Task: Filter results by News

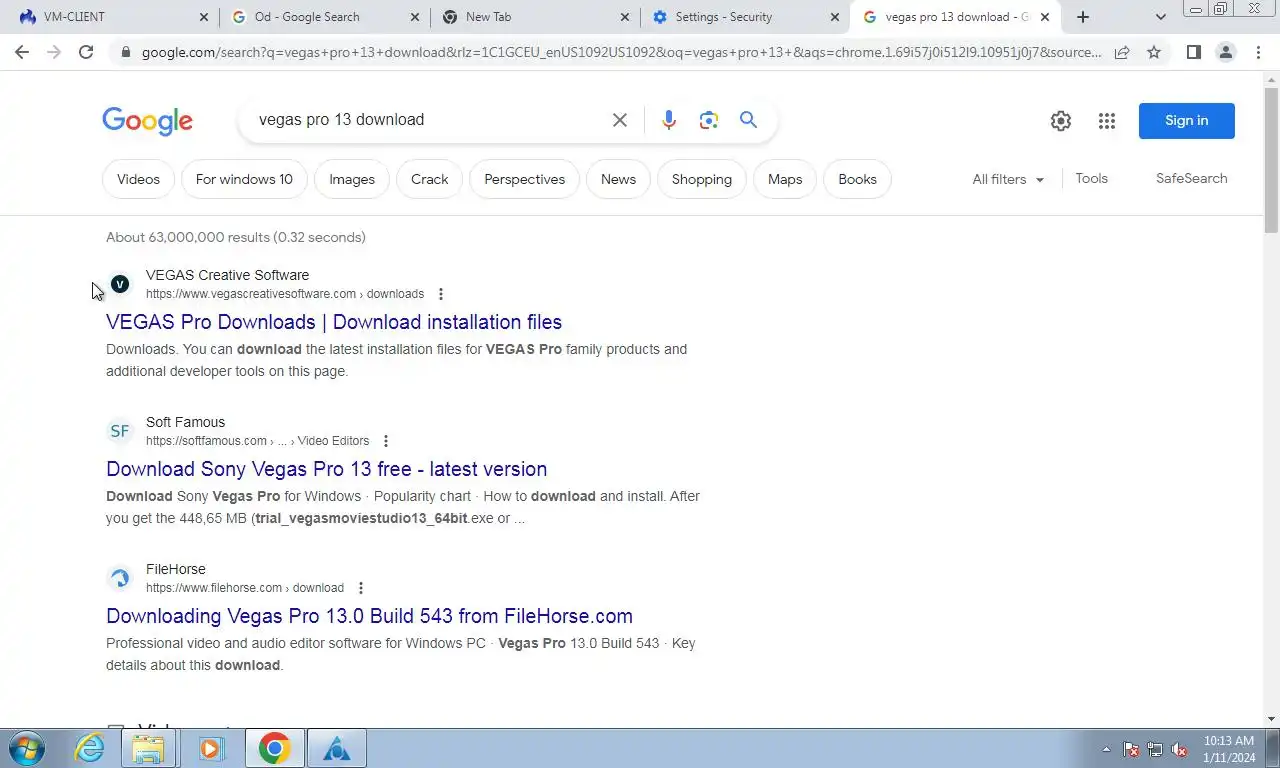Action: pyautogui.click(x=618, y=179)
